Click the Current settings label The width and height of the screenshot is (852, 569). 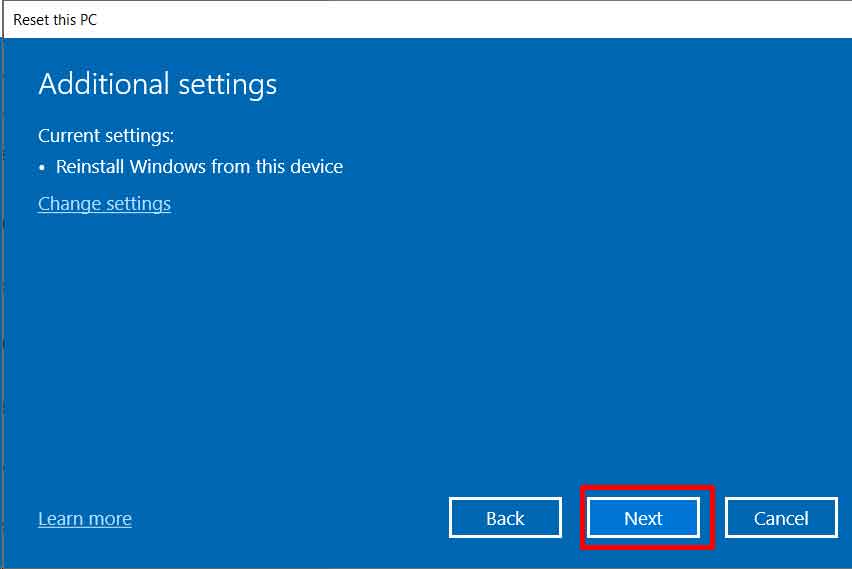click(x=106, y=135)
